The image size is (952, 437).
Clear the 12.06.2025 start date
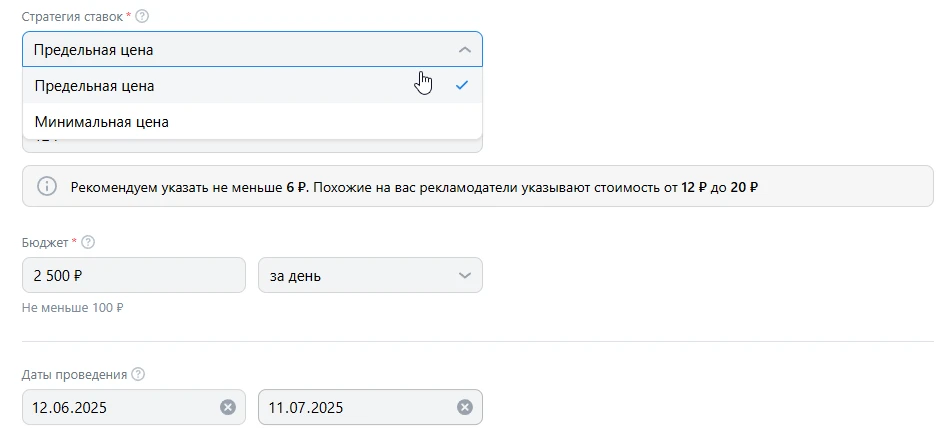(228, 407)
